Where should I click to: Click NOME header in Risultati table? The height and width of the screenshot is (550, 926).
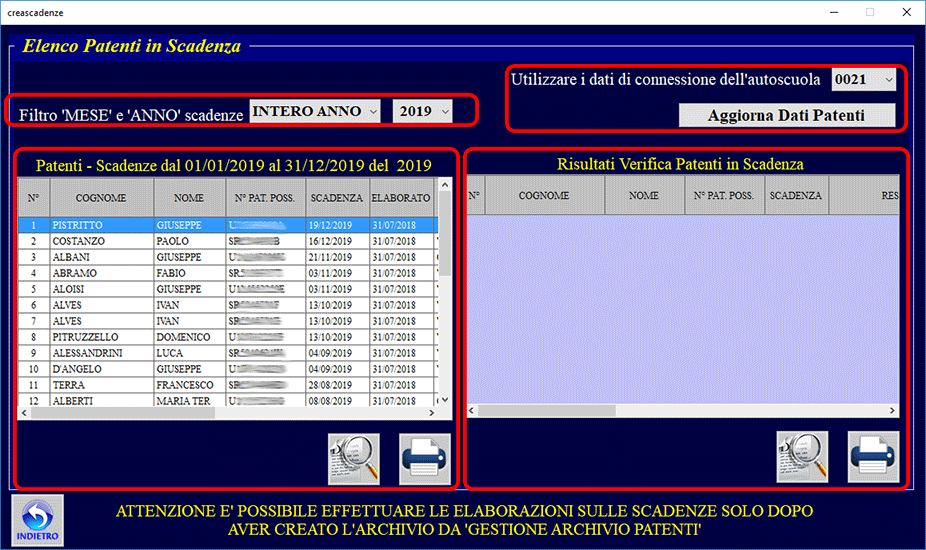644,195
